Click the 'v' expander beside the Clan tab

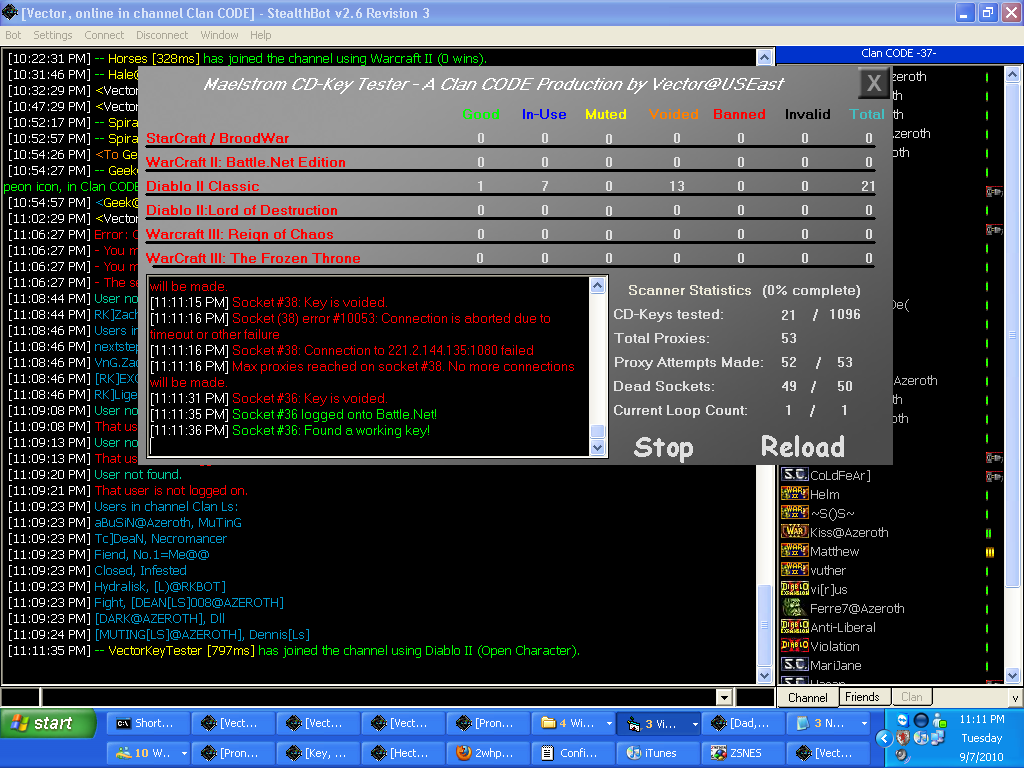pos(1015,697)
